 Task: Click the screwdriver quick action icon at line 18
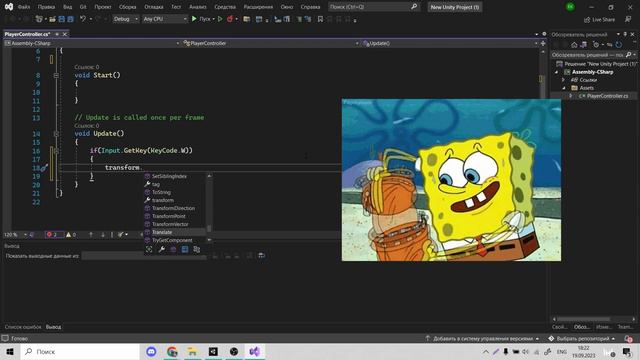click(44, 168)
